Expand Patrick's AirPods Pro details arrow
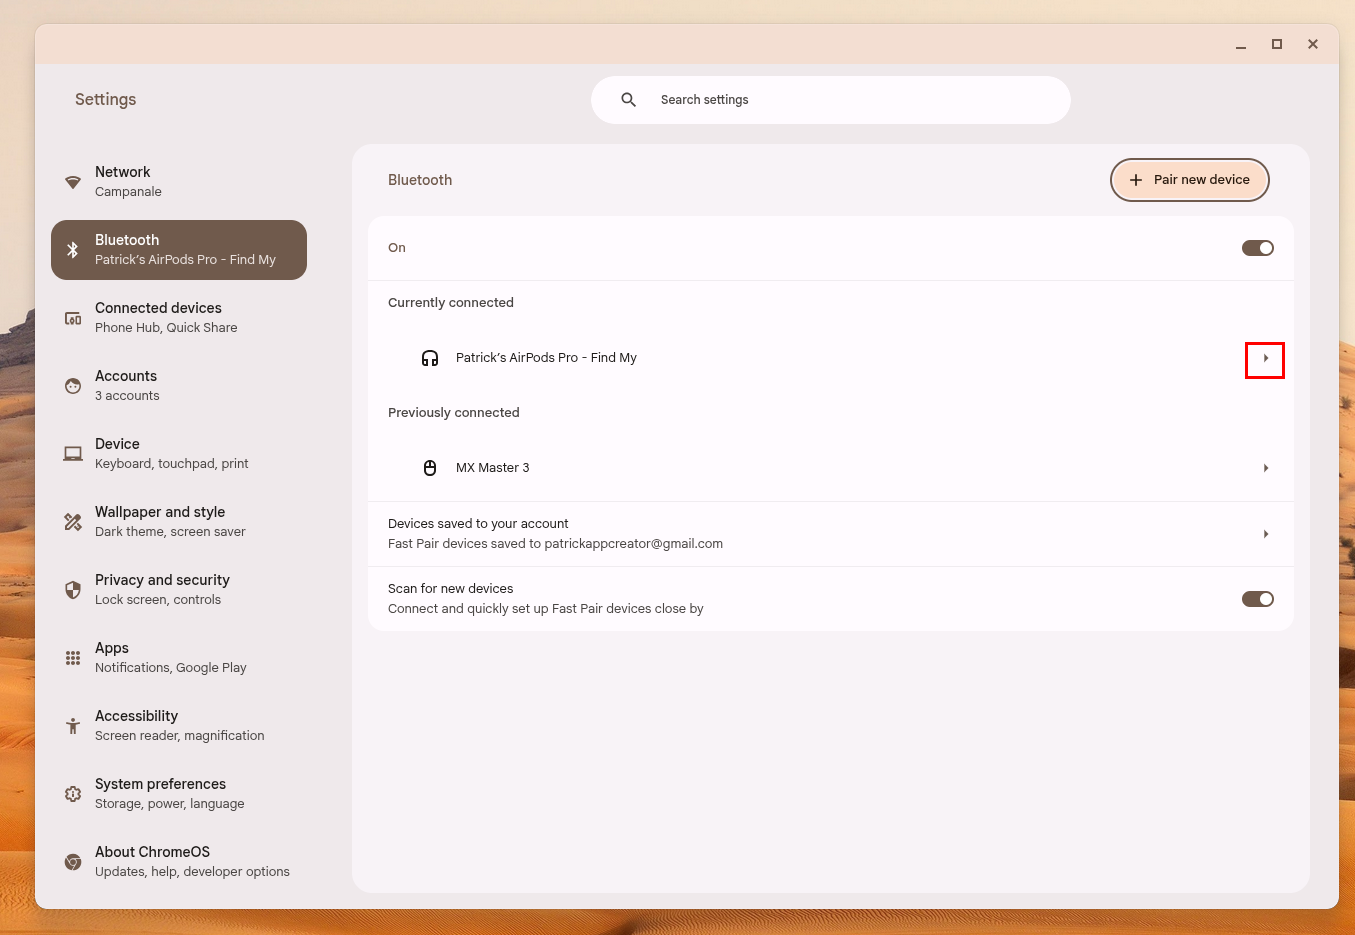Screen dimensions: 1355x935 point(1265,359)
